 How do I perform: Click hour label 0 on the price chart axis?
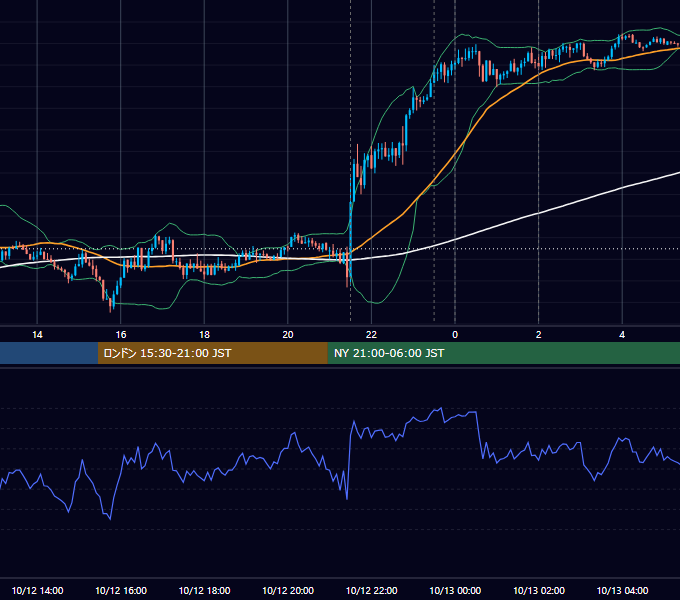pyautogui.click(x=455, y=335)
